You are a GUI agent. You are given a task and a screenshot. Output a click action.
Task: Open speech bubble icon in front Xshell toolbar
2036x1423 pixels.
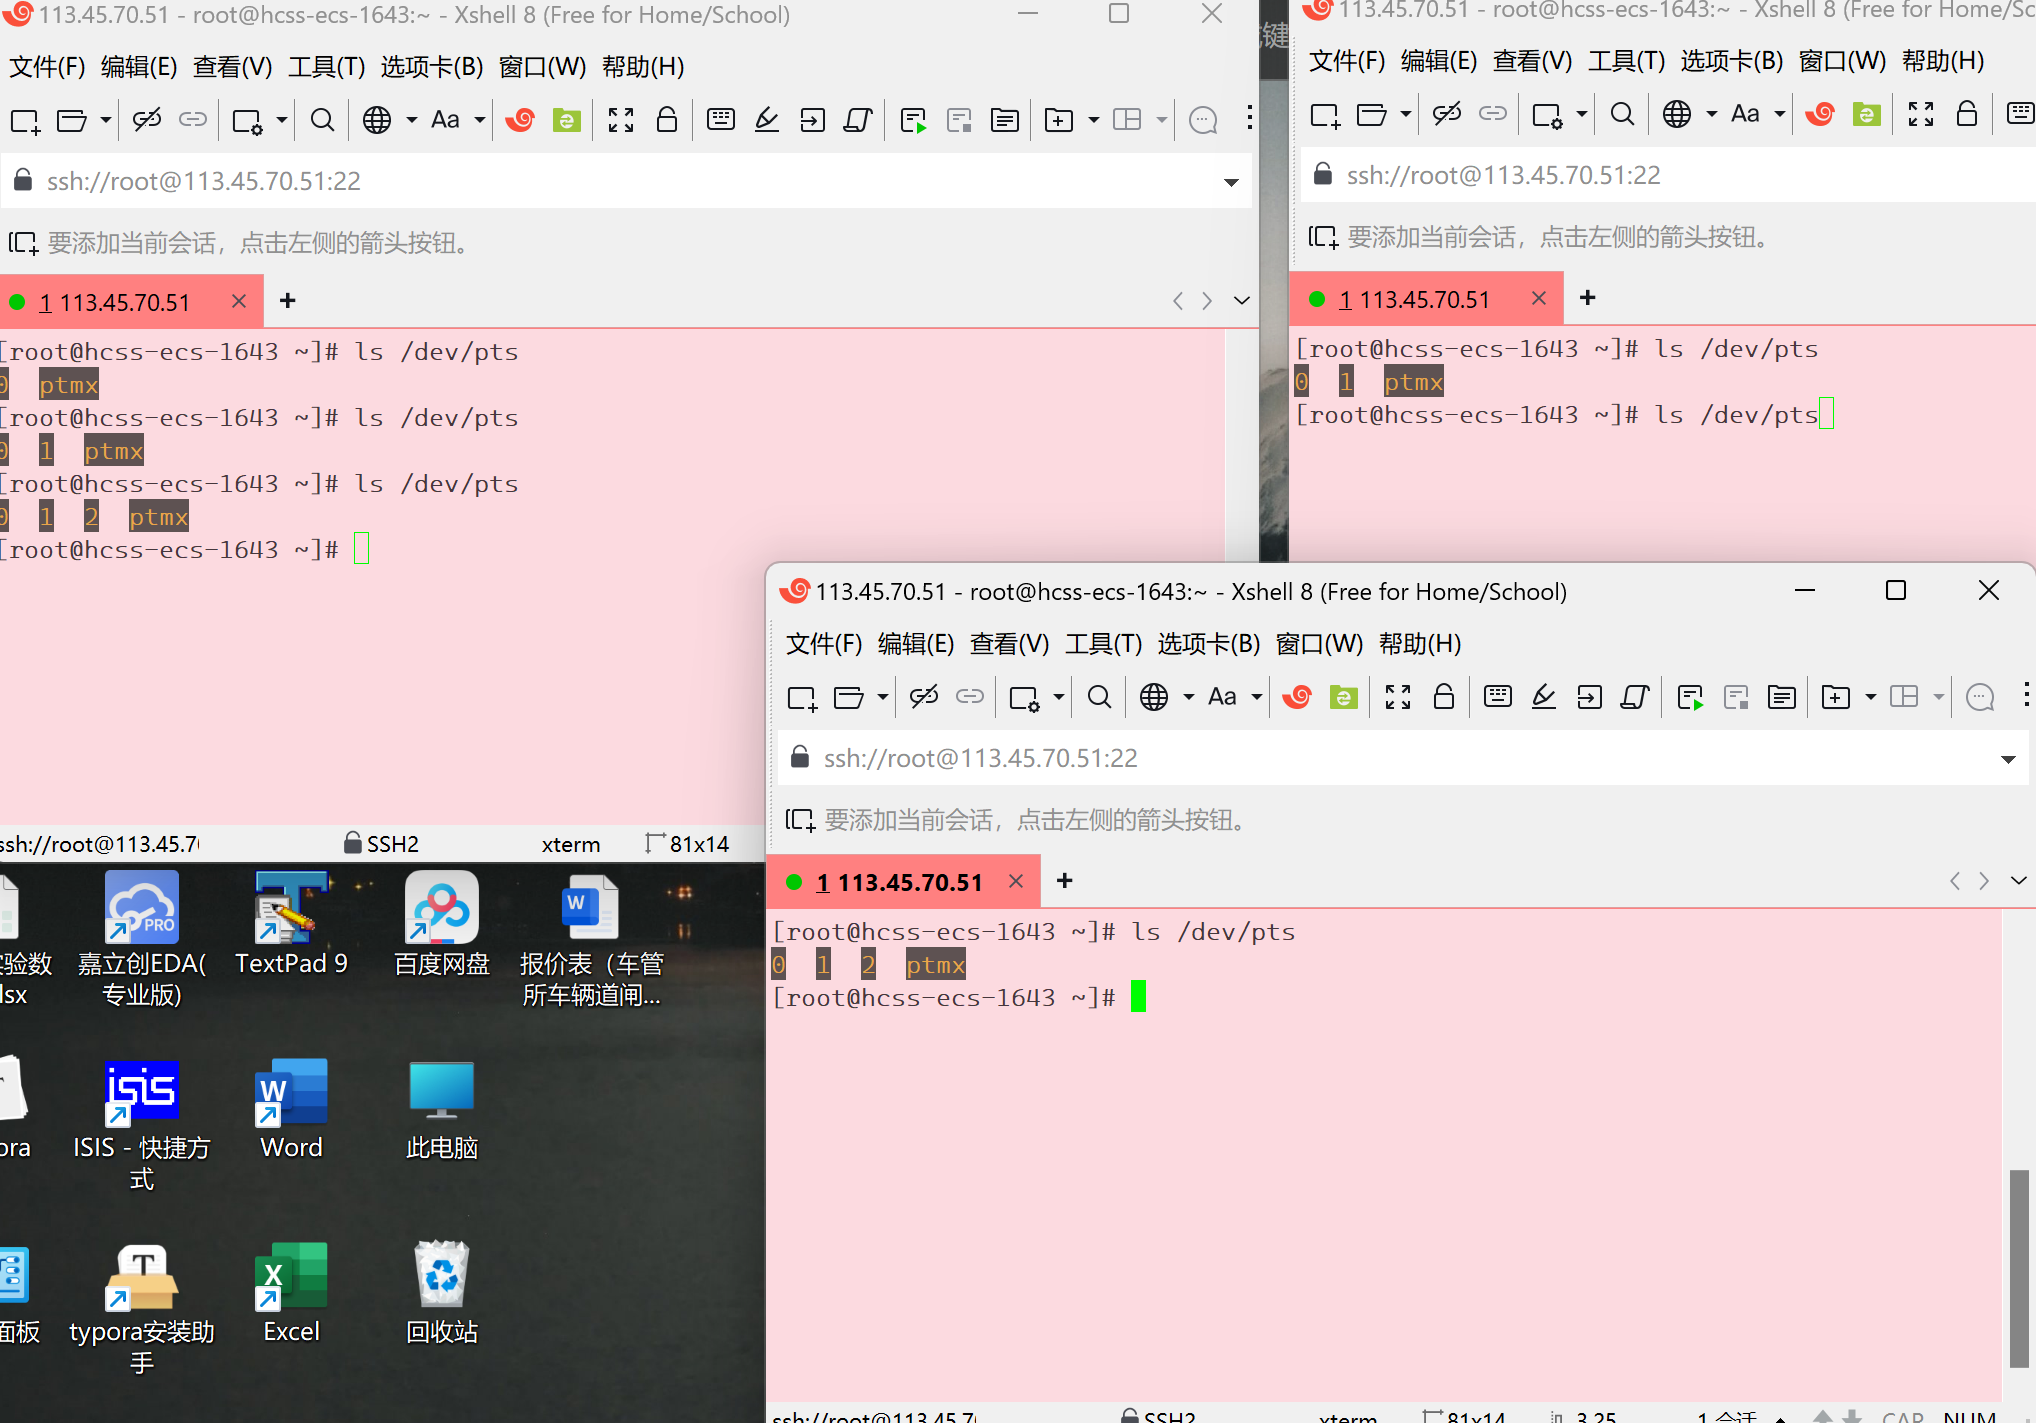[x=1980, y=697]
